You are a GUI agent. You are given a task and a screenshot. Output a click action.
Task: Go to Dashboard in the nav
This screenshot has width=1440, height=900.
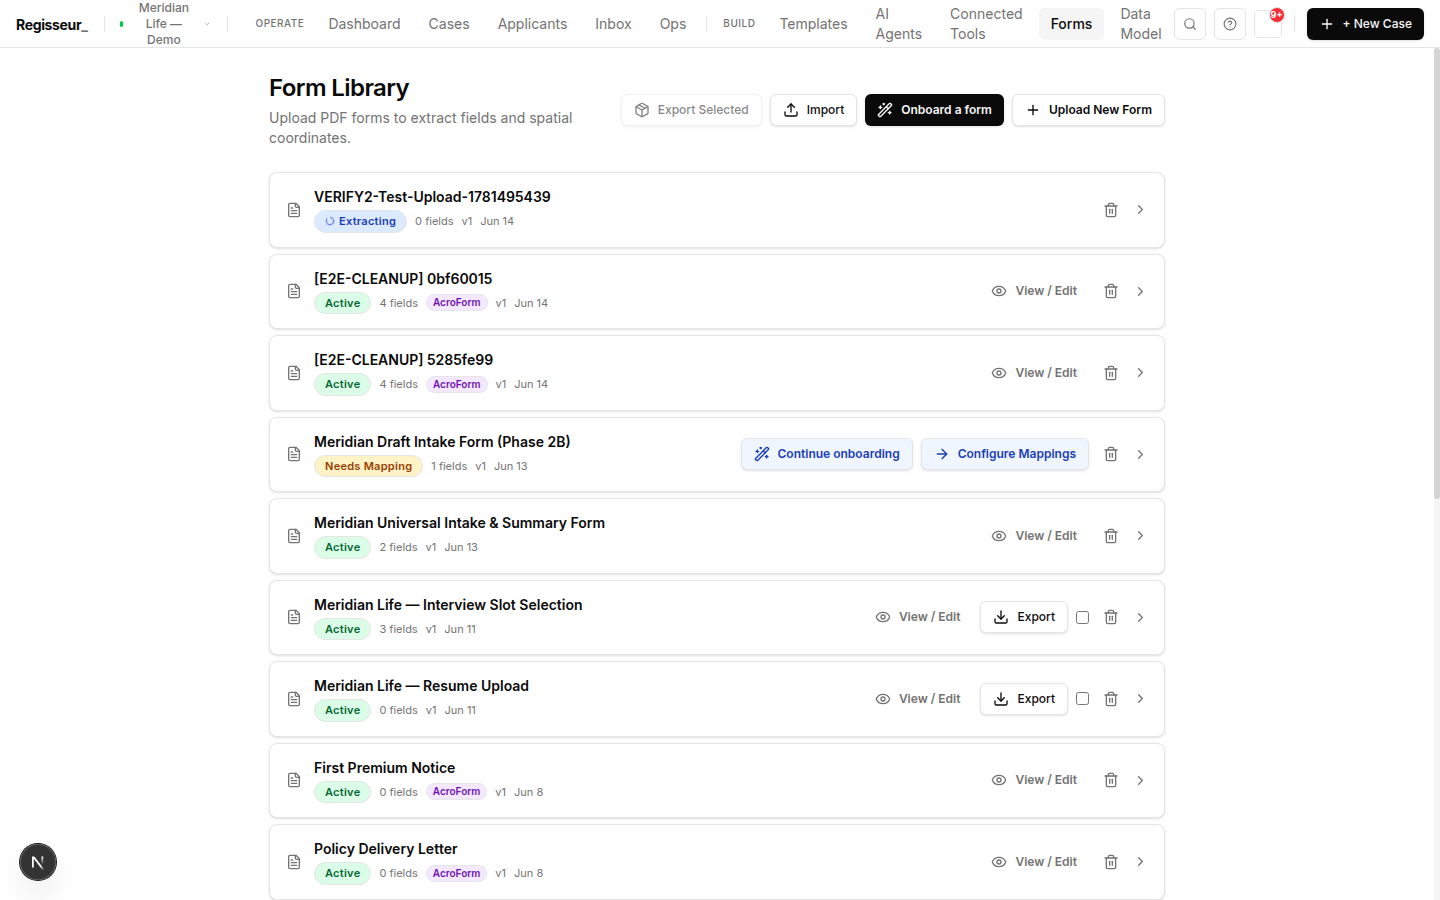[364, 24]
